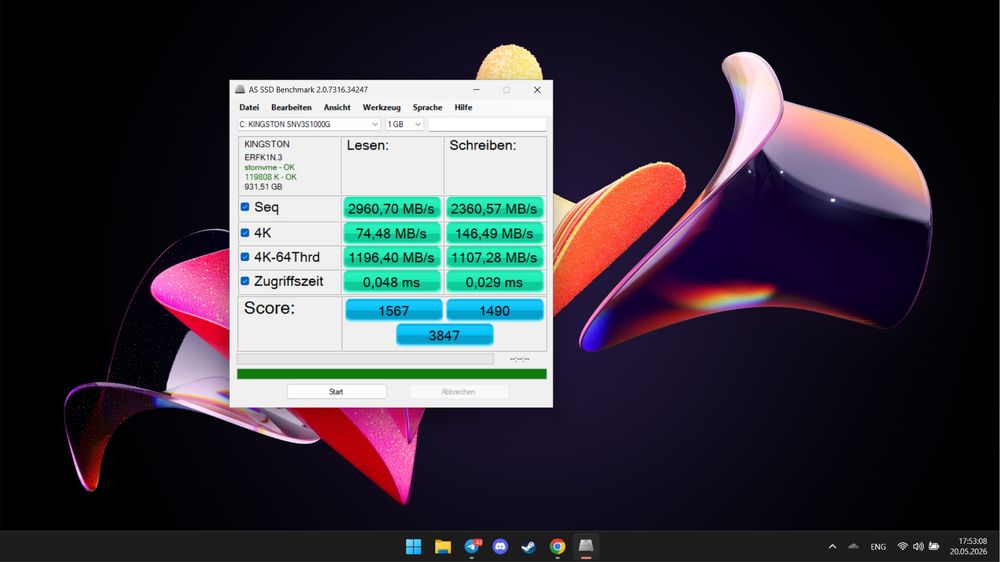Screen dimensions: 1000x562
Task: Click the total score 3847
Action: (445, 335)
